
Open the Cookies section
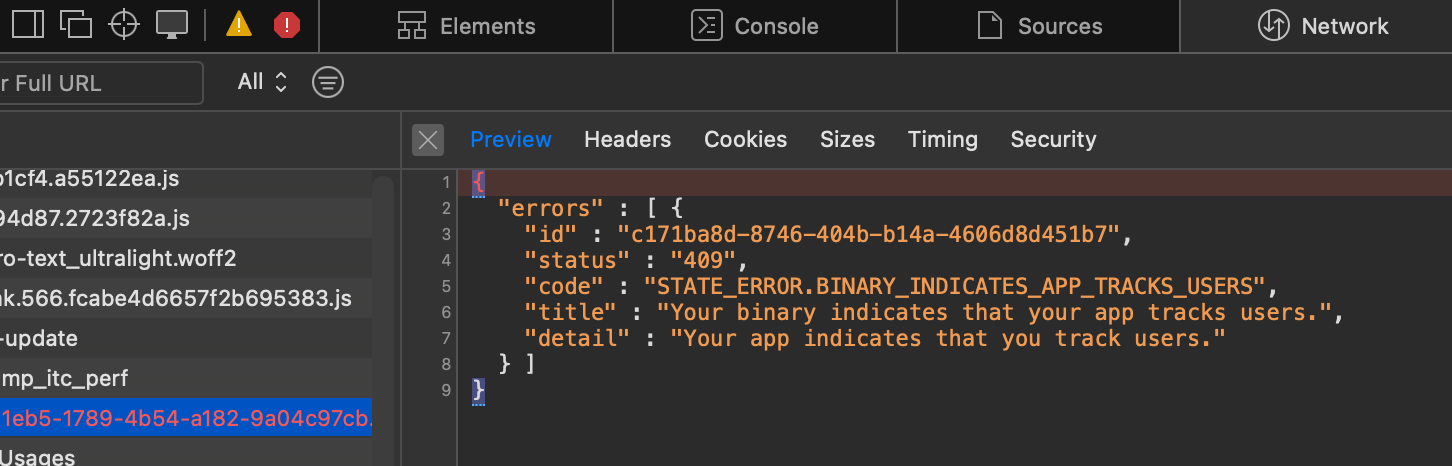click(x=745, y=140)
